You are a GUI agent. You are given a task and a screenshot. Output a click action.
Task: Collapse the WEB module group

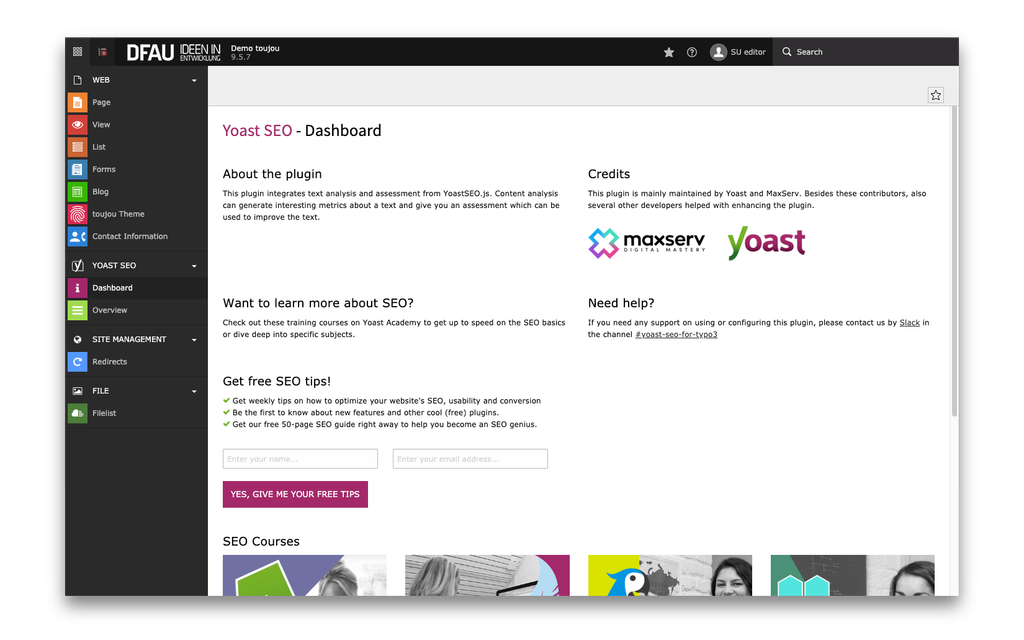coord(194,80)
